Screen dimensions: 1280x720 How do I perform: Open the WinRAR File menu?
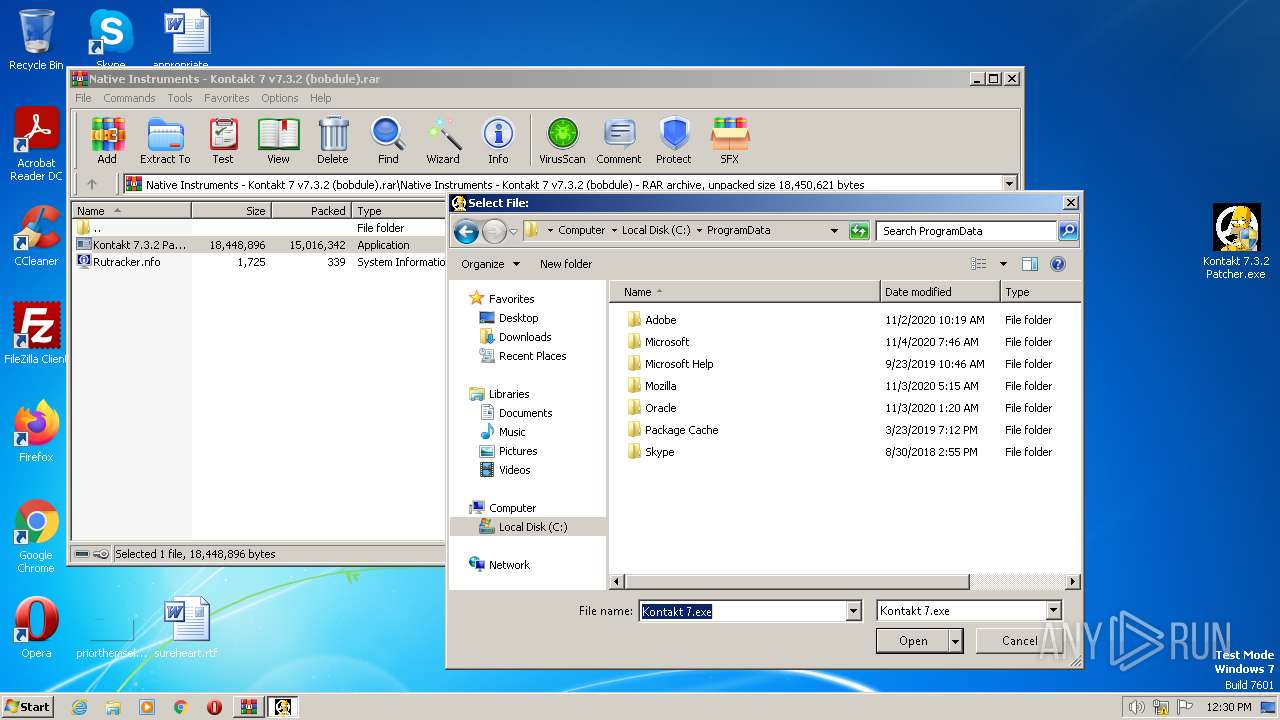point(83,98)
